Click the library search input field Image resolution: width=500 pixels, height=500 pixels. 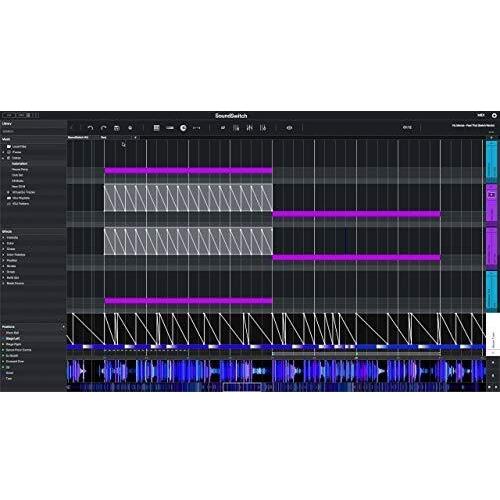pyautogui.click(x=33, y=131)
